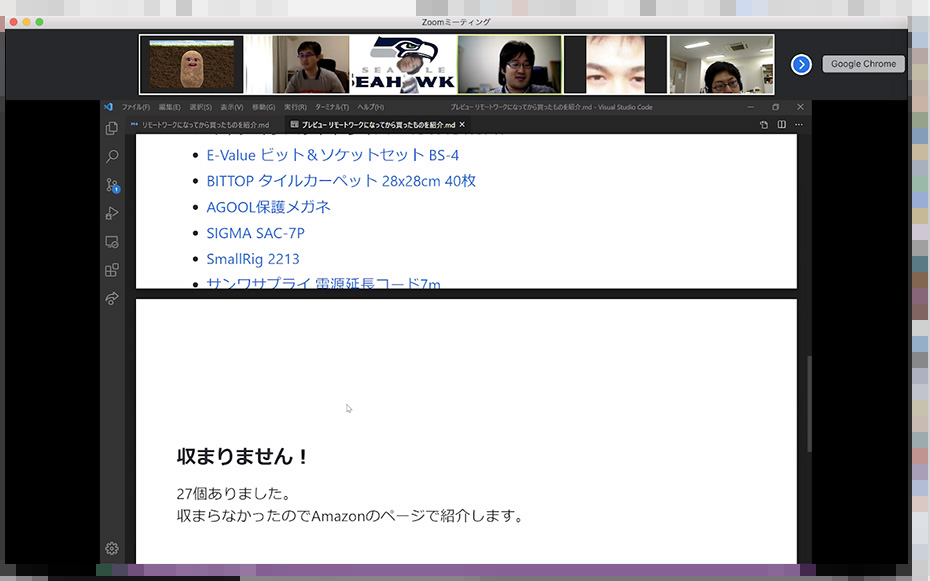Open the ヘルプ(H) menu

point(371,107)
